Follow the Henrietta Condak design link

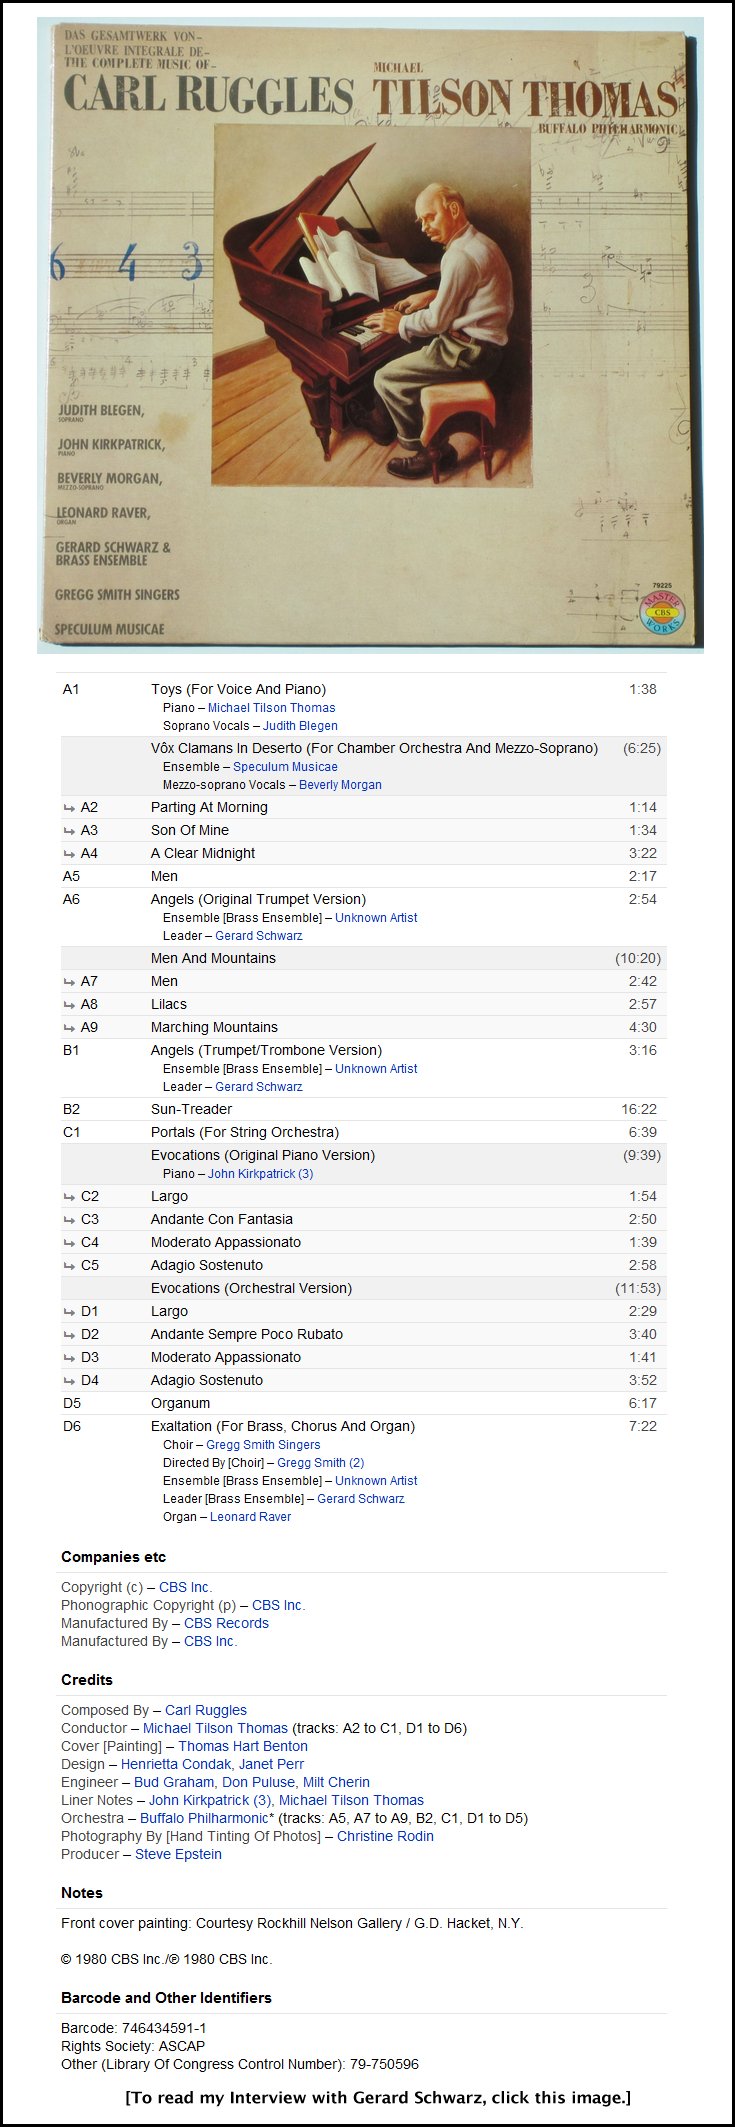coord(176,1764)
